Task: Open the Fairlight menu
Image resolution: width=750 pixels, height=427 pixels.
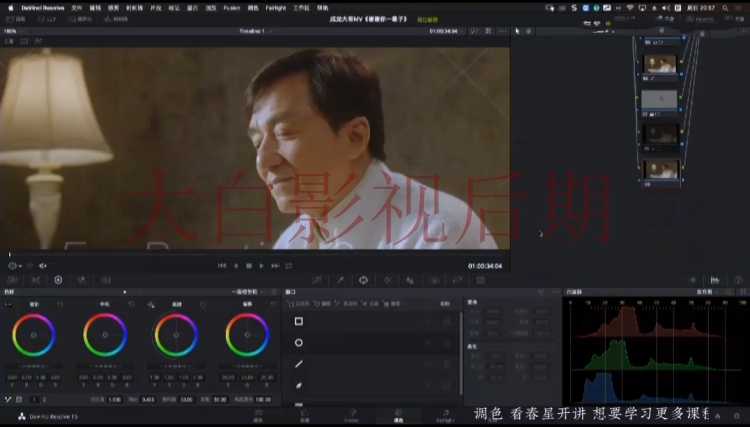Action: coord(276,8)
